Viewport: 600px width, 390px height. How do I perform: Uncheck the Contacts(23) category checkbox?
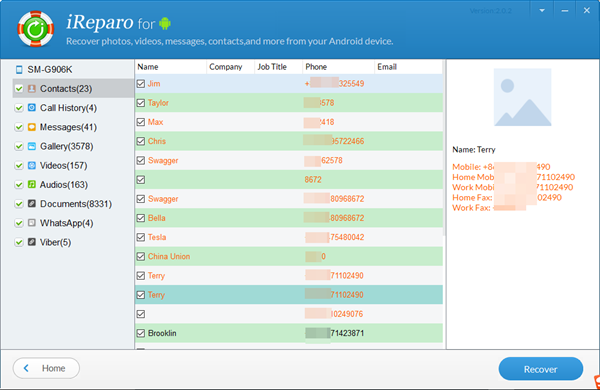[19, 89]
